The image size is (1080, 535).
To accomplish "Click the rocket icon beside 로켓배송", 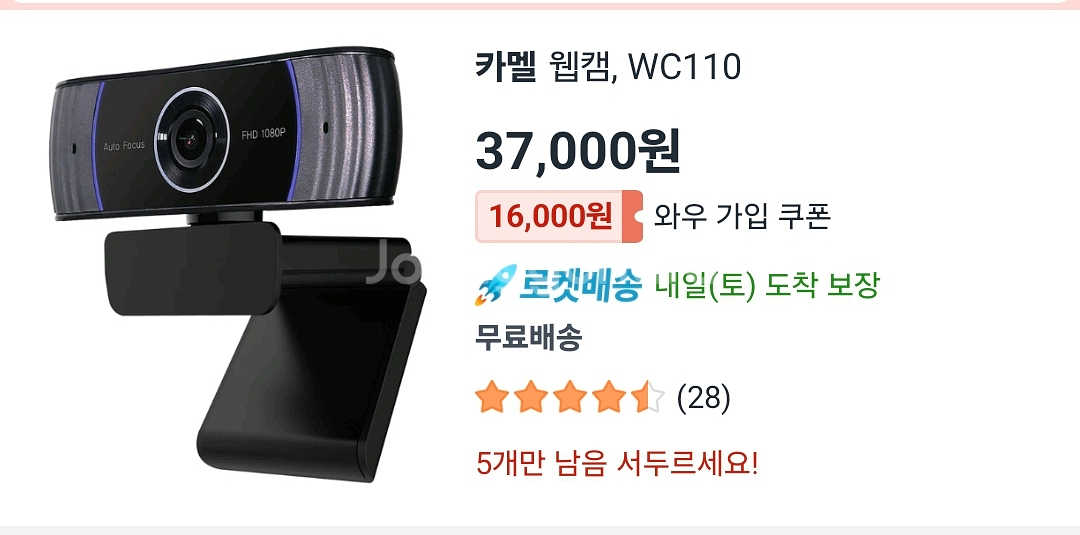I will pyautogui.click(x=496, y=284).
